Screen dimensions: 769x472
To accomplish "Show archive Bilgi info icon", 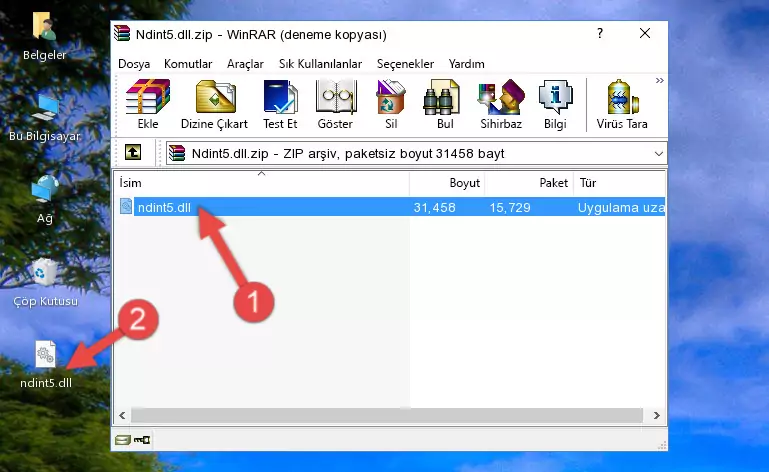I will [555, 105].
